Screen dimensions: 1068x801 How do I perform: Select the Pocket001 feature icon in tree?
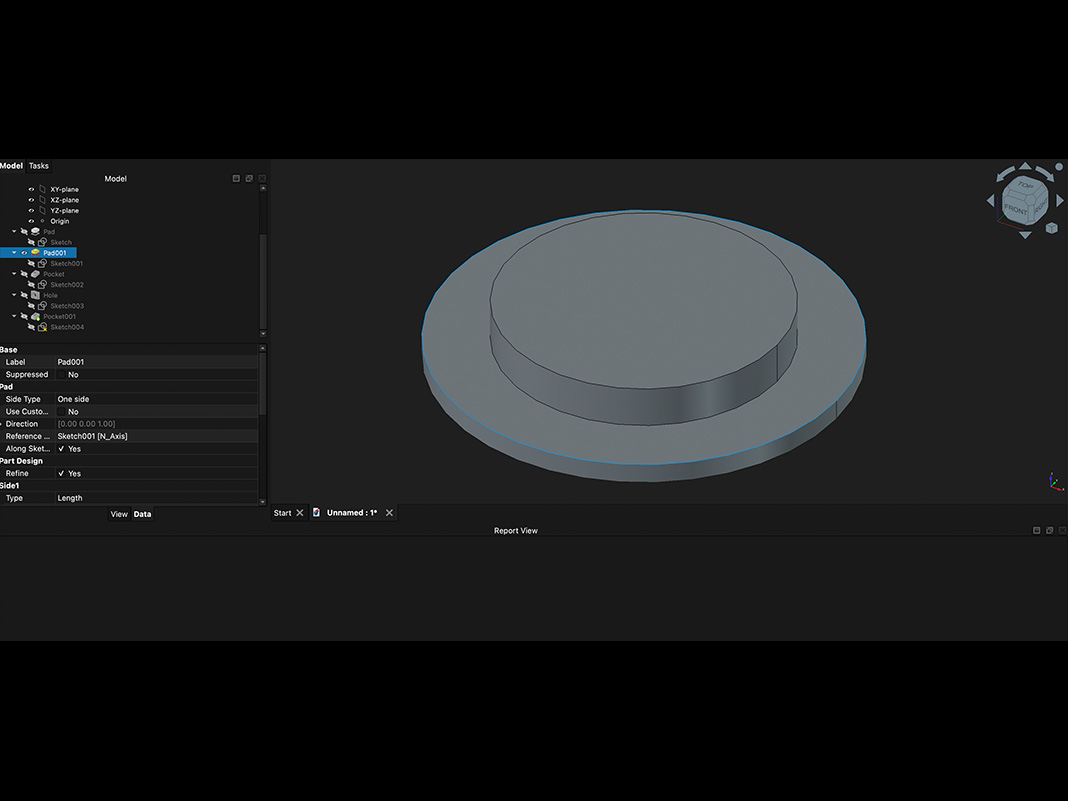(35, 317)
